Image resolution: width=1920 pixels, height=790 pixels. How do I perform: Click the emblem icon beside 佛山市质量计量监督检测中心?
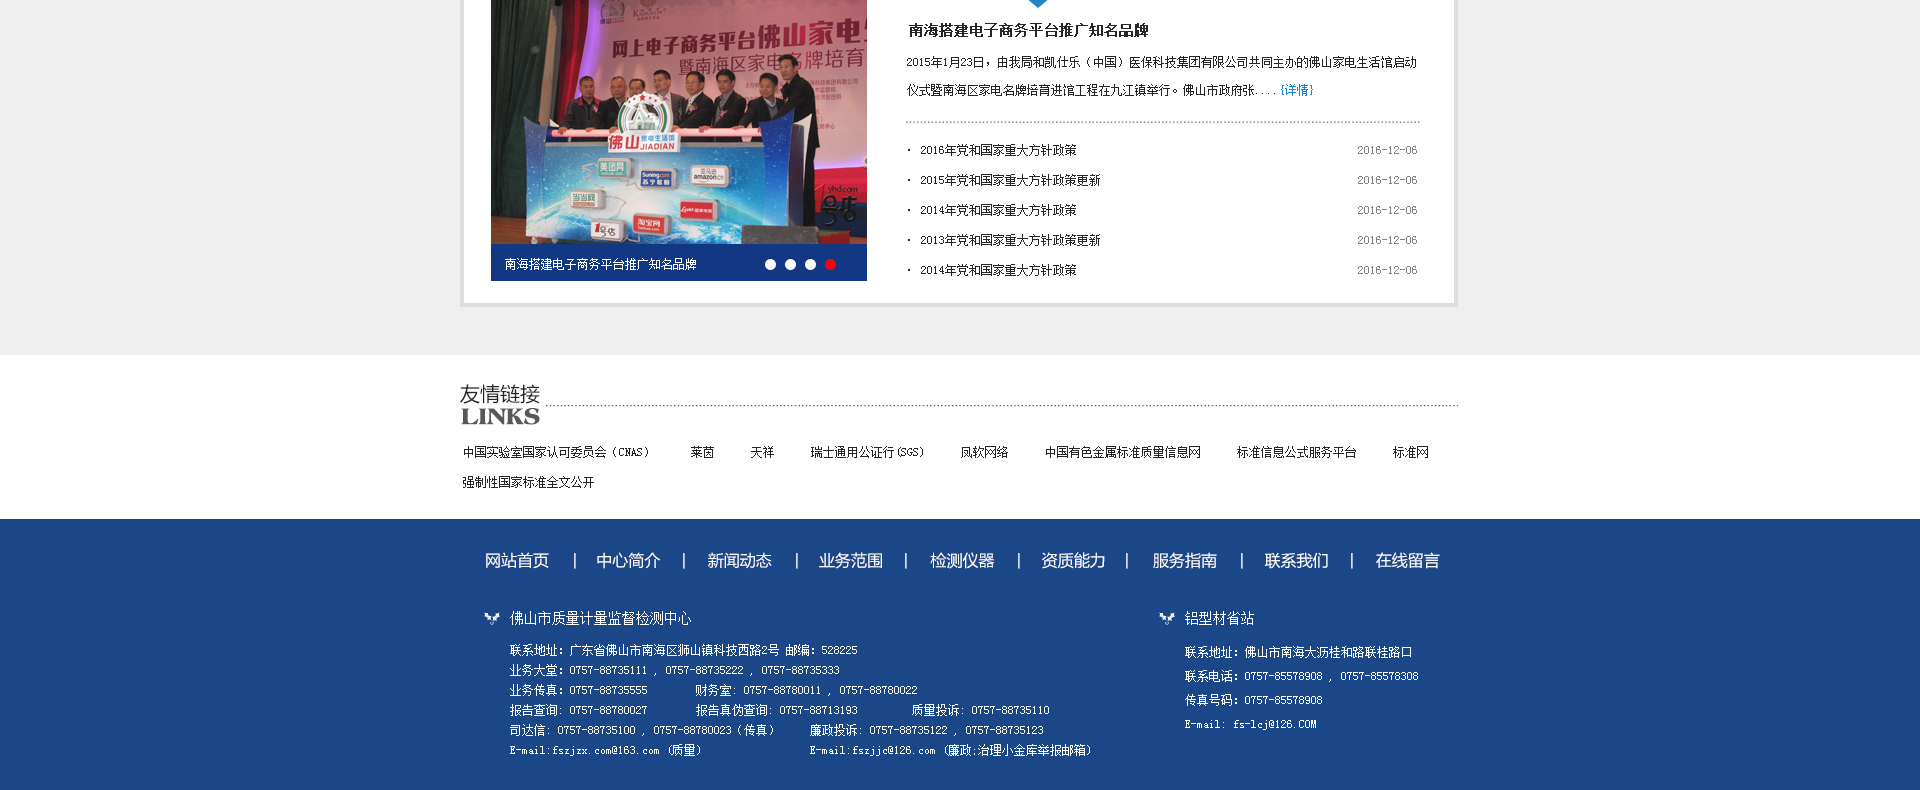click(x=491, y=619)
